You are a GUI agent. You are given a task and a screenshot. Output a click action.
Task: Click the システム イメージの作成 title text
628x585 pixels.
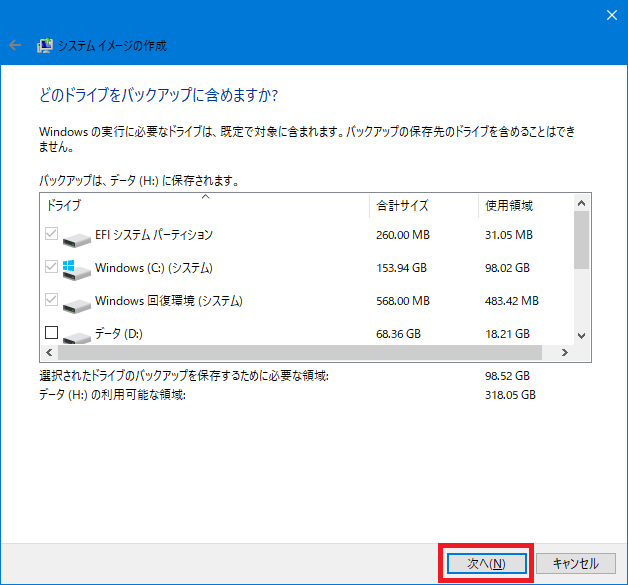pos(112,46)
